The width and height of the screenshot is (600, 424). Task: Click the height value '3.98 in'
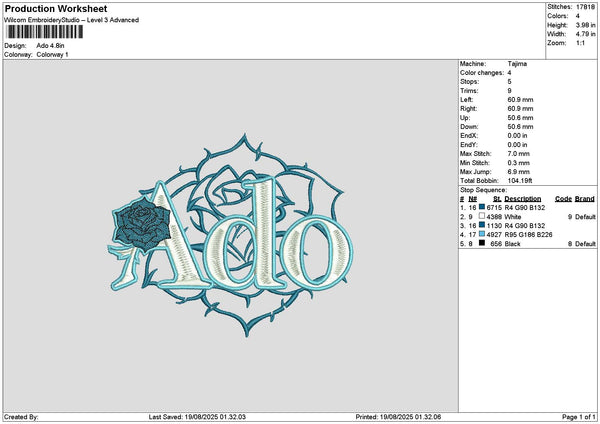tap(585, 25)
